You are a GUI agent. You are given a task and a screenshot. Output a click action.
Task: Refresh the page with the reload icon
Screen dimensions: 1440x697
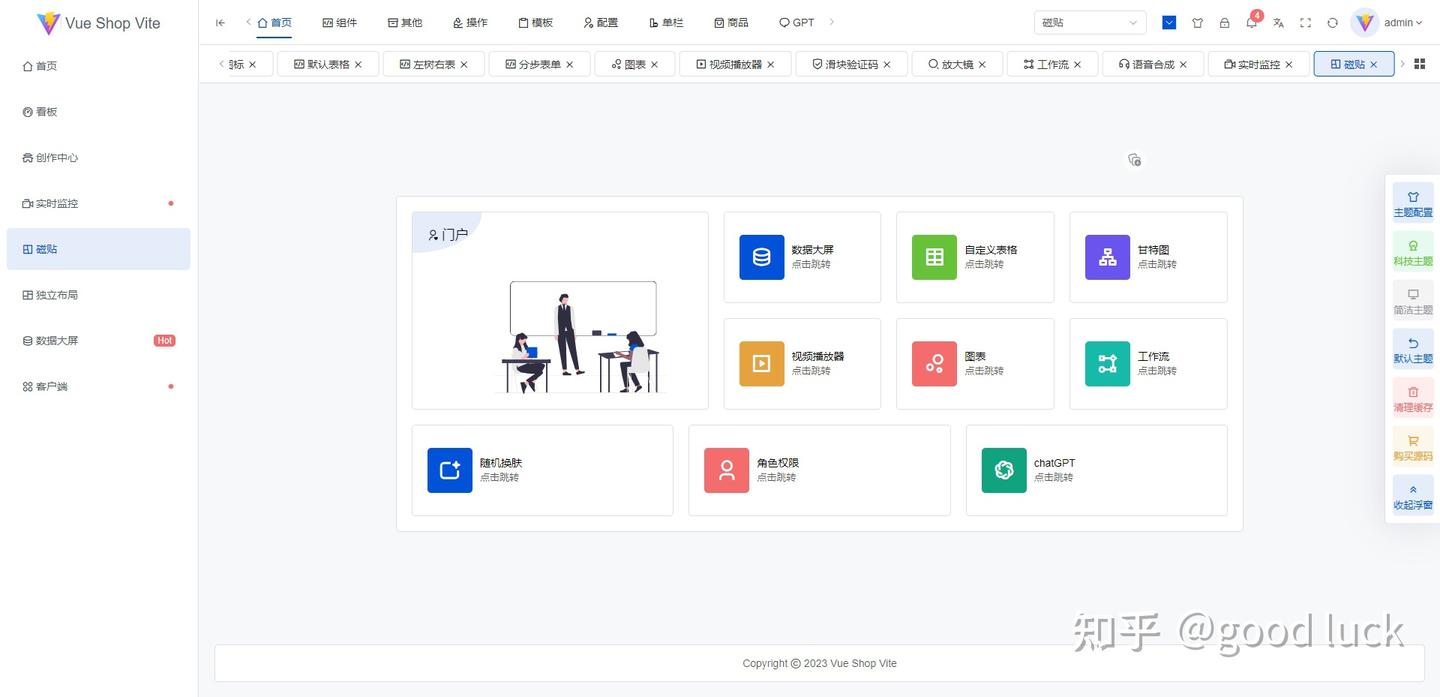coord(1333,21)
